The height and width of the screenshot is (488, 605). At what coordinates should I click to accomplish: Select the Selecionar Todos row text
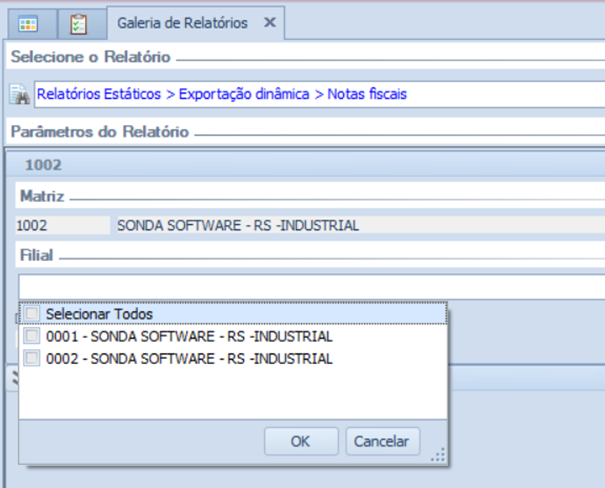click(x=99, y=314)
